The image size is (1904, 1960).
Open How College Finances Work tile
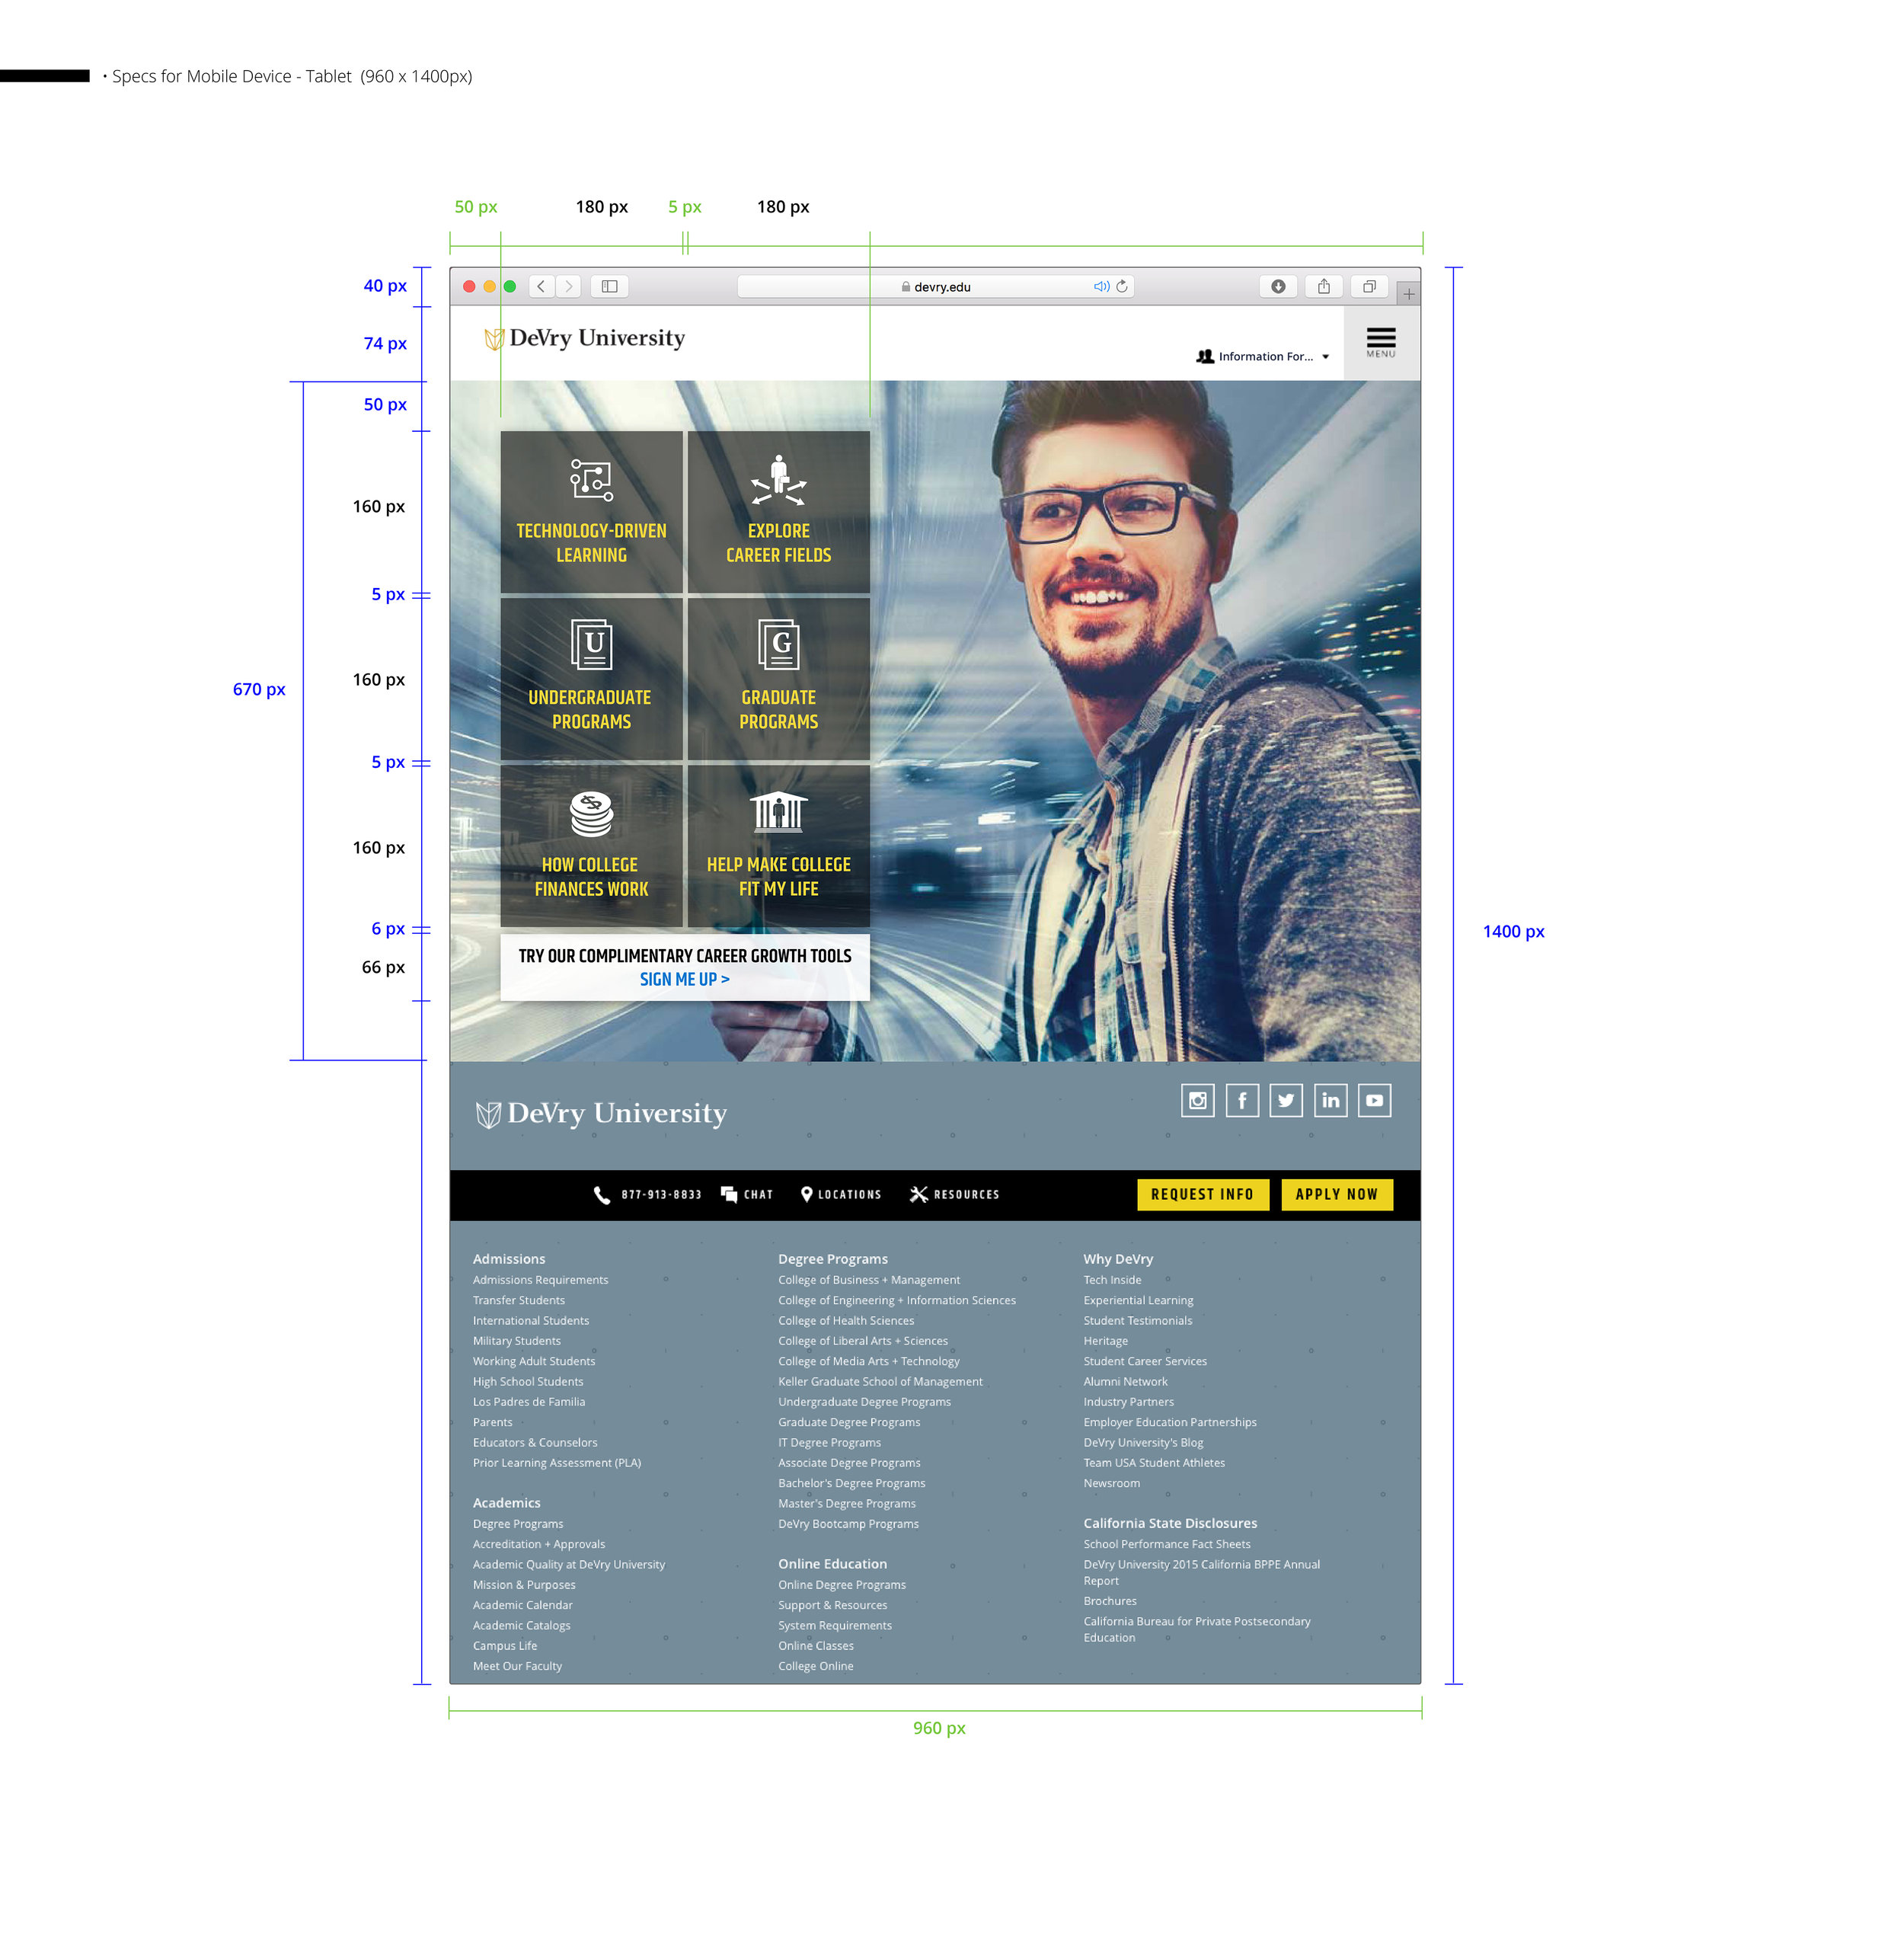coord(591,846)
